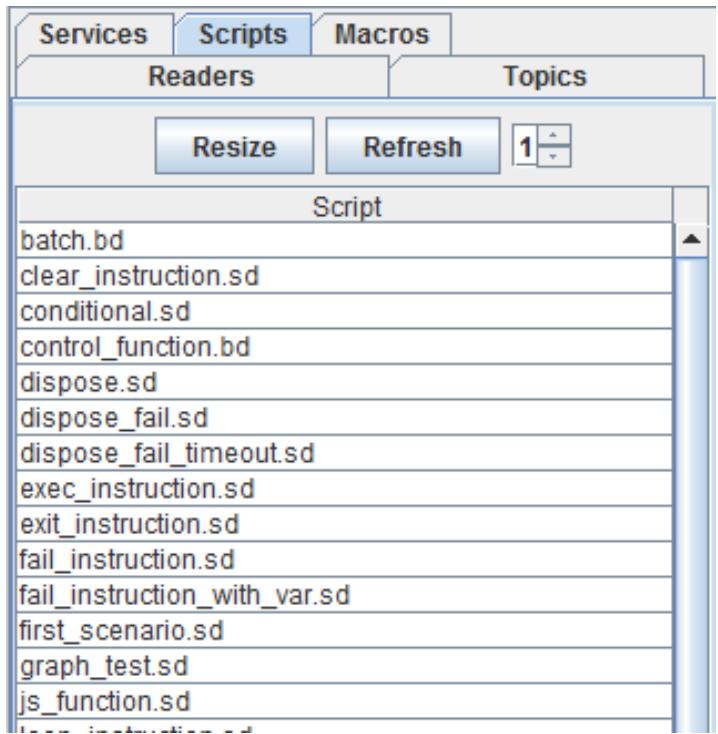Open the Macros tab
This screenshot has height=734, width=718.
click(x=382, y=35)
